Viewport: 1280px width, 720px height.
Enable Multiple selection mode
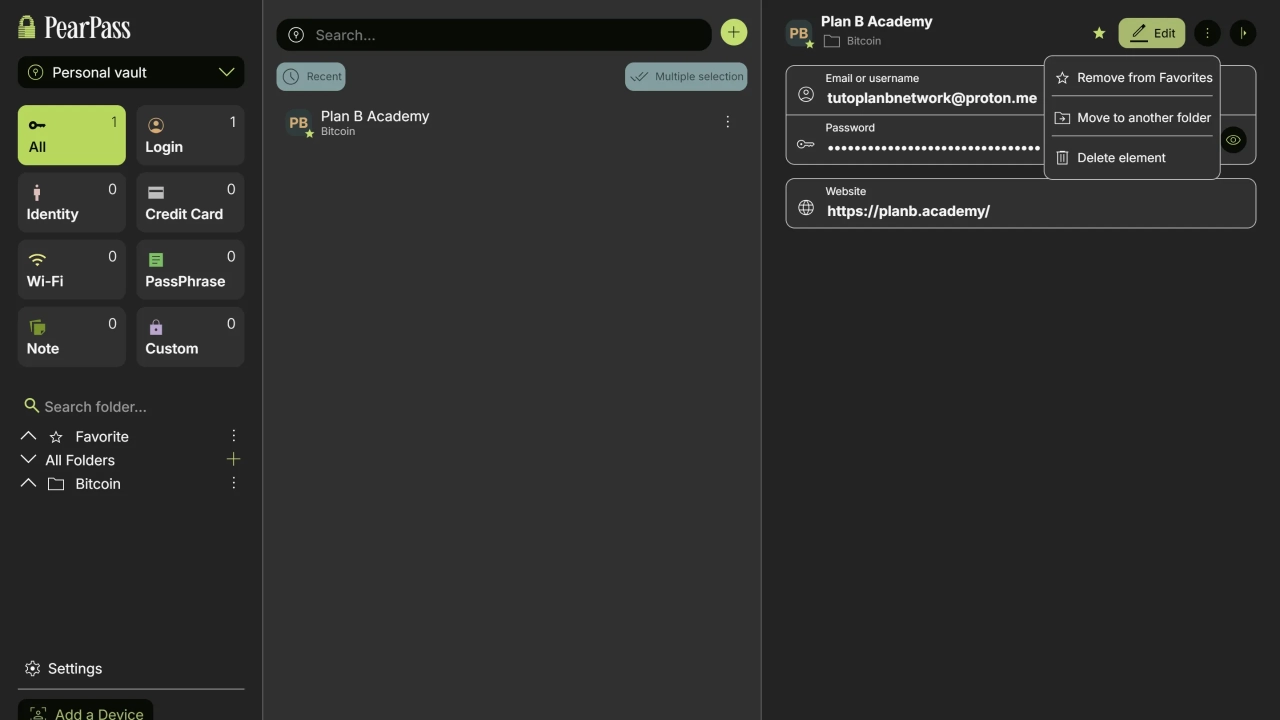(x=686, y=76)
